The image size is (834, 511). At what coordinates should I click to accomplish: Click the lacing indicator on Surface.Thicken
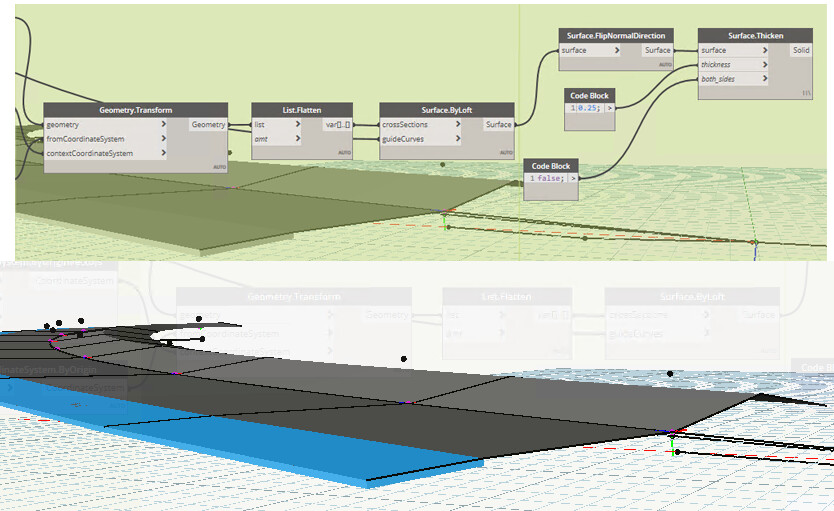tap(806, 93)
